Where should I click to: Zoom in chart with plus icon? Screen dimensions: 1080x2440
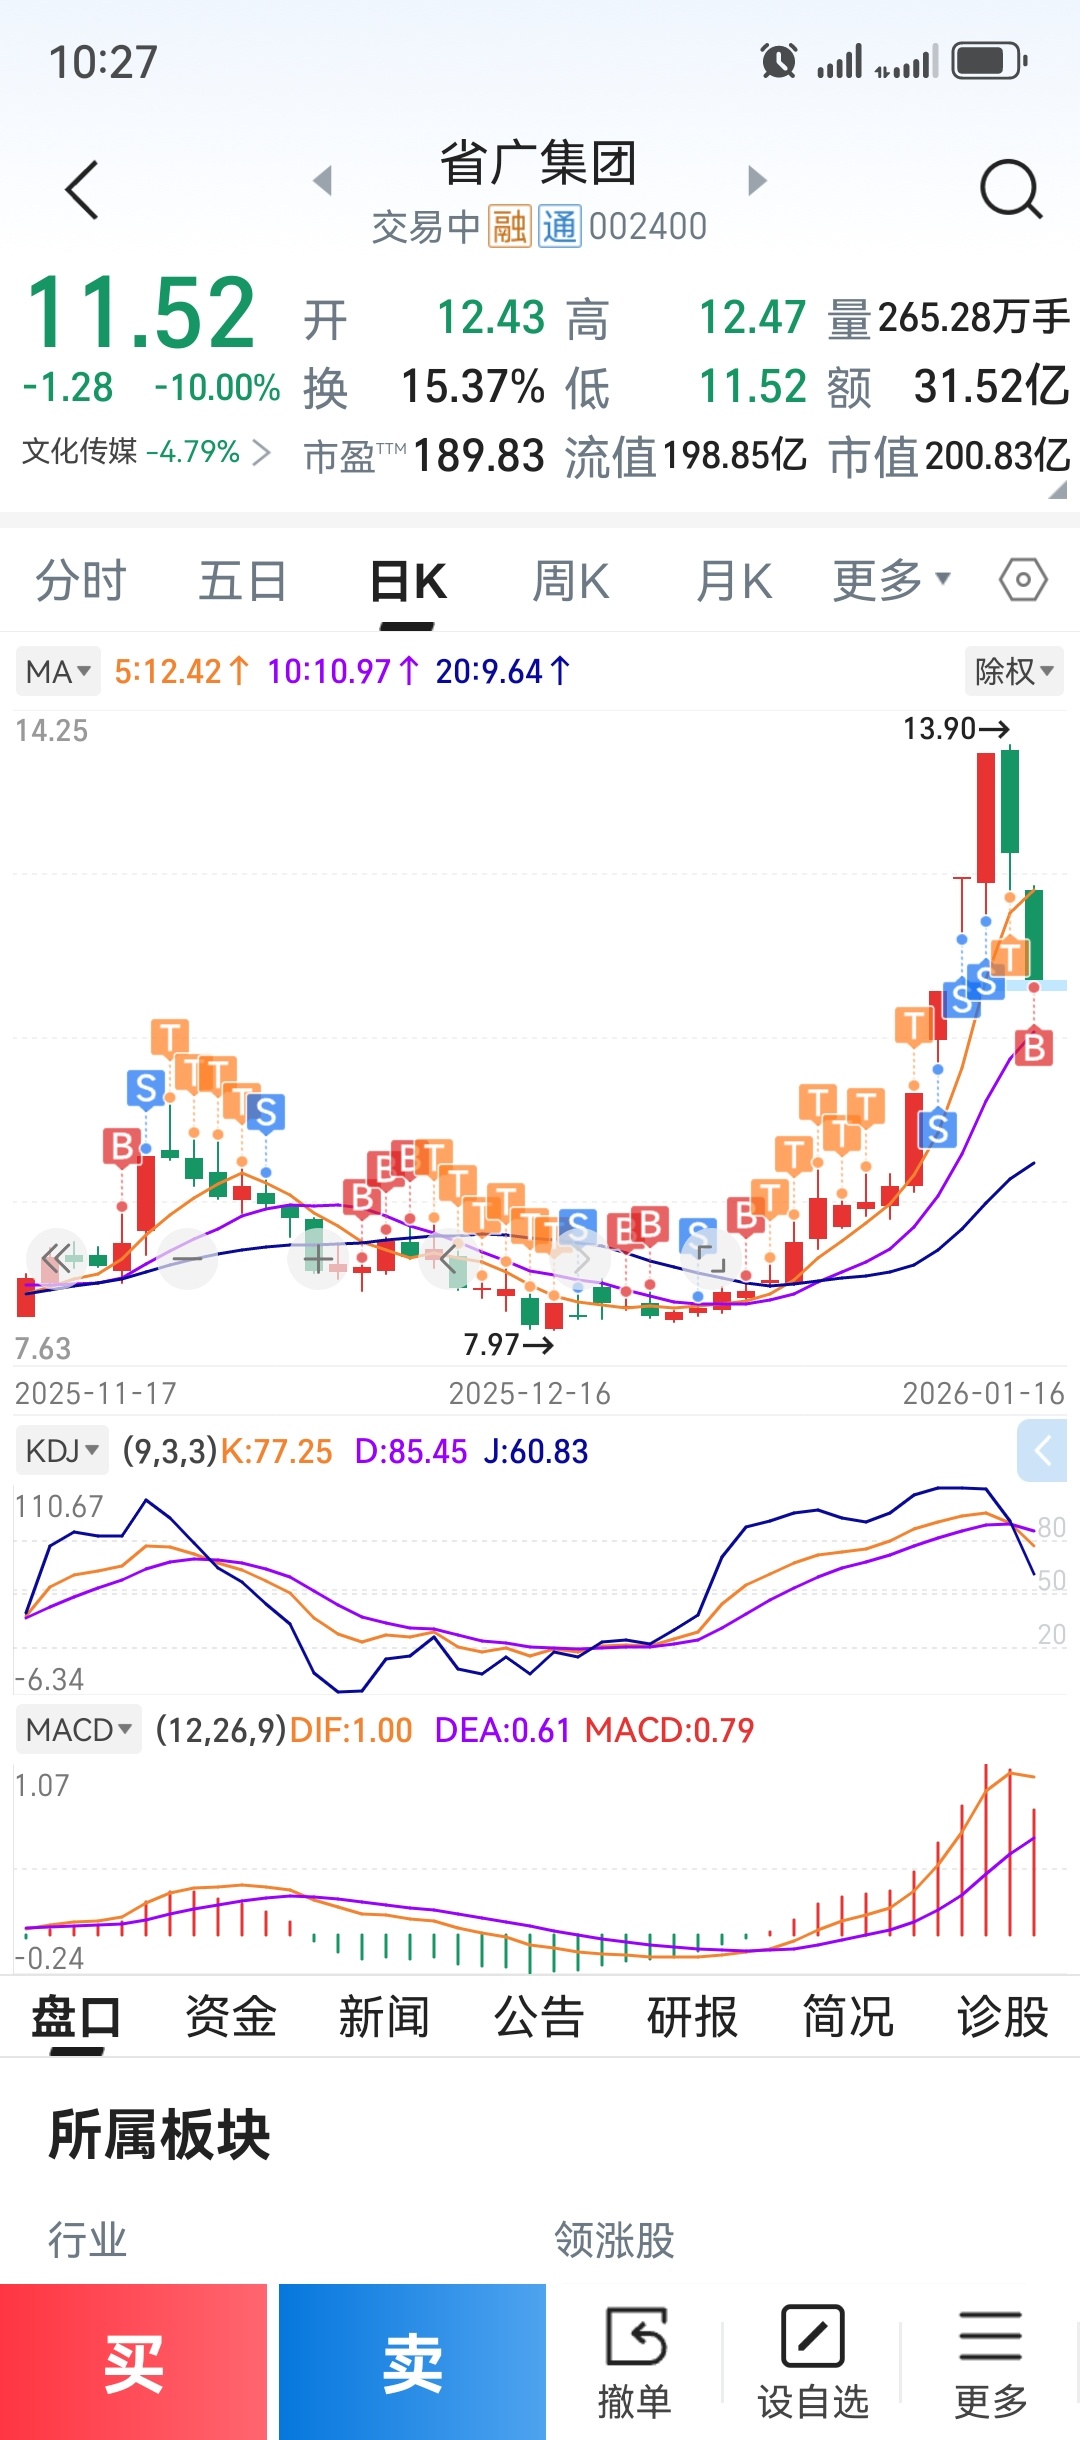click(318, 1258)
